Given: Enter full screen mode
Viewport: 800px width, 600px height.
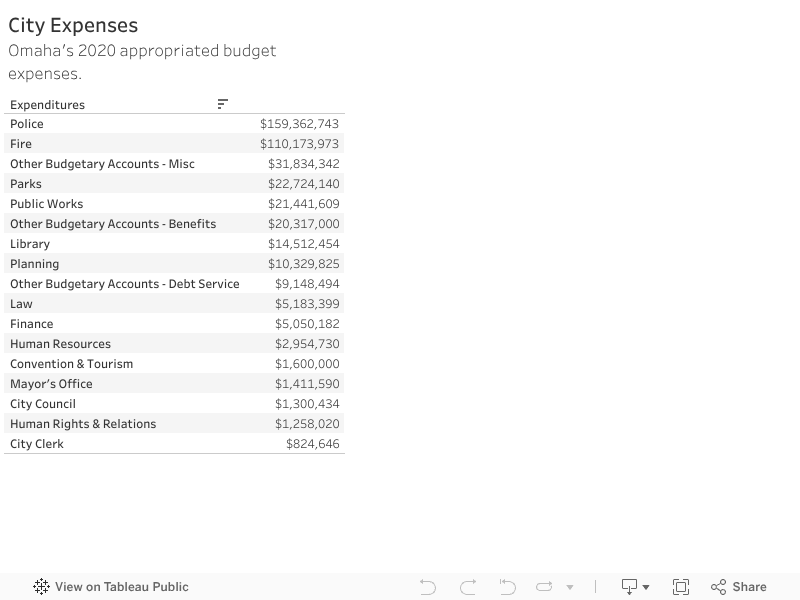Looking at the screenshot, I should [681, 587].
